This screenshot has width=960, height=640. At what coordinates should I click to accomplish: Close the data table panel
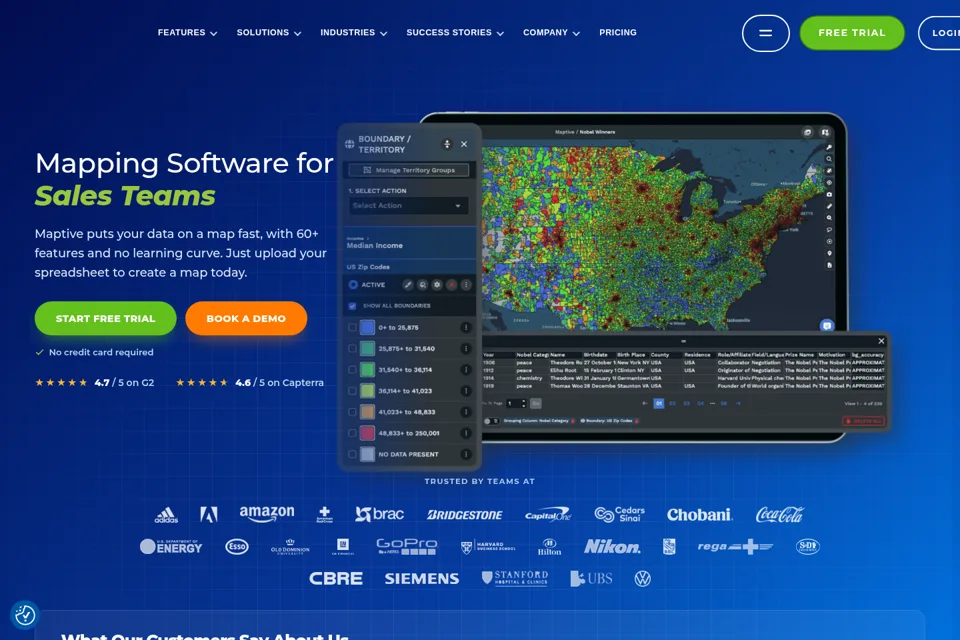point(881,341)
